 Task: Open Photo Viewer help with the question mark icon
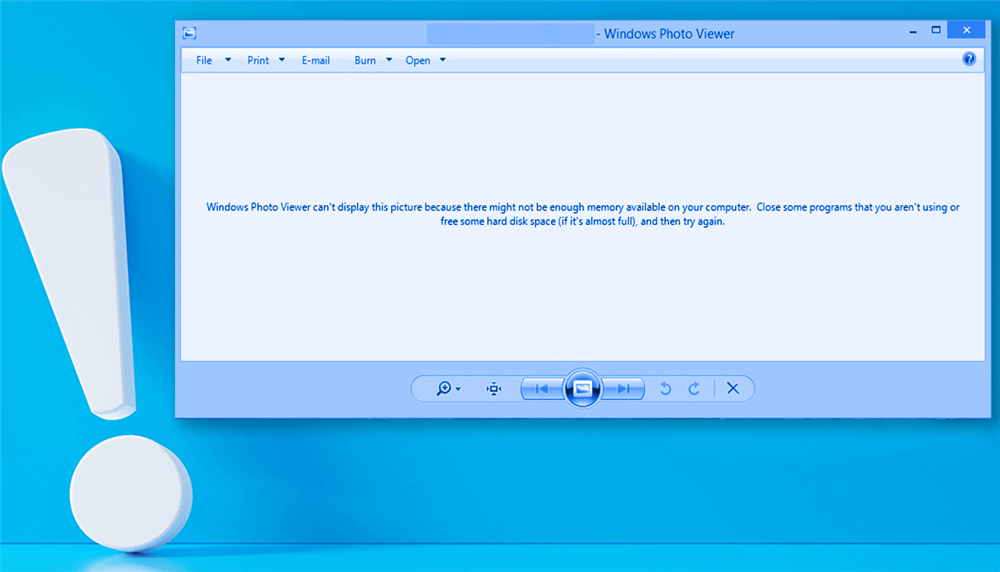968,60
